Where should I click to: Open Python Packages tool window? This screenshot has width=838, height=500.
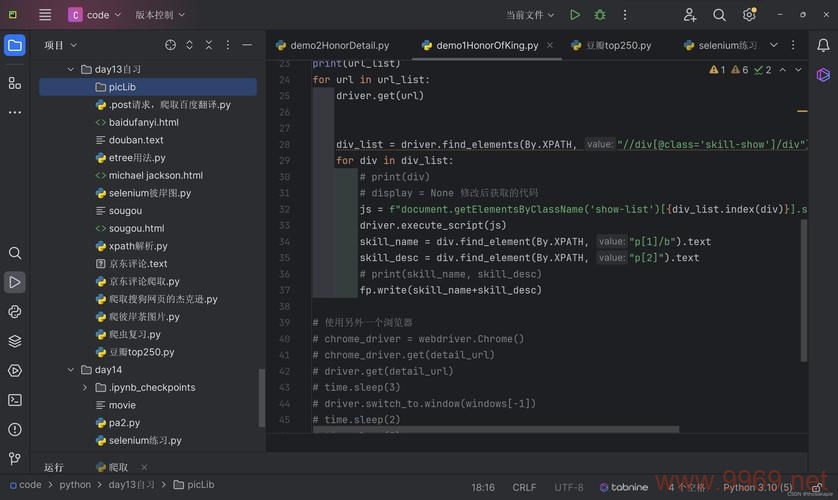click(x=14, y=311)
